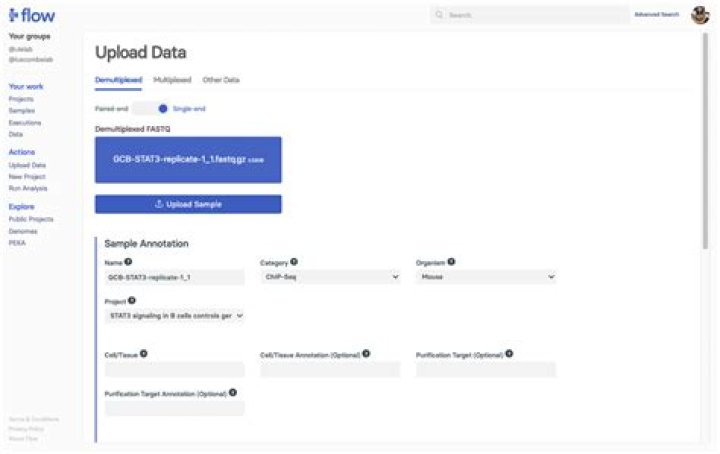
Task: Switch to the Multiplexed tab
Action: (172, 79)
